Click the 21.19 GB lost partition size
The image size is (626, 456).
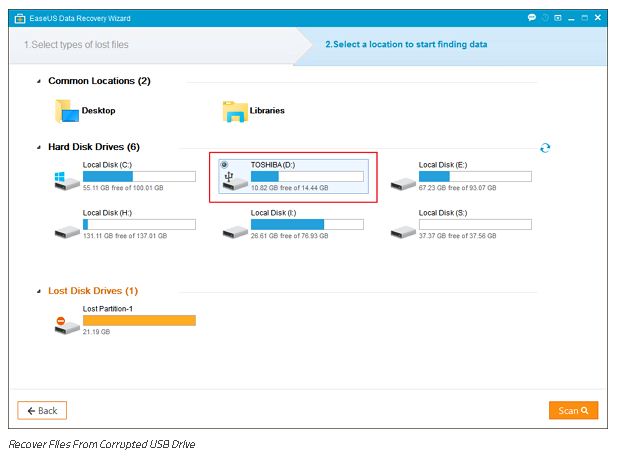coord(96,332)
